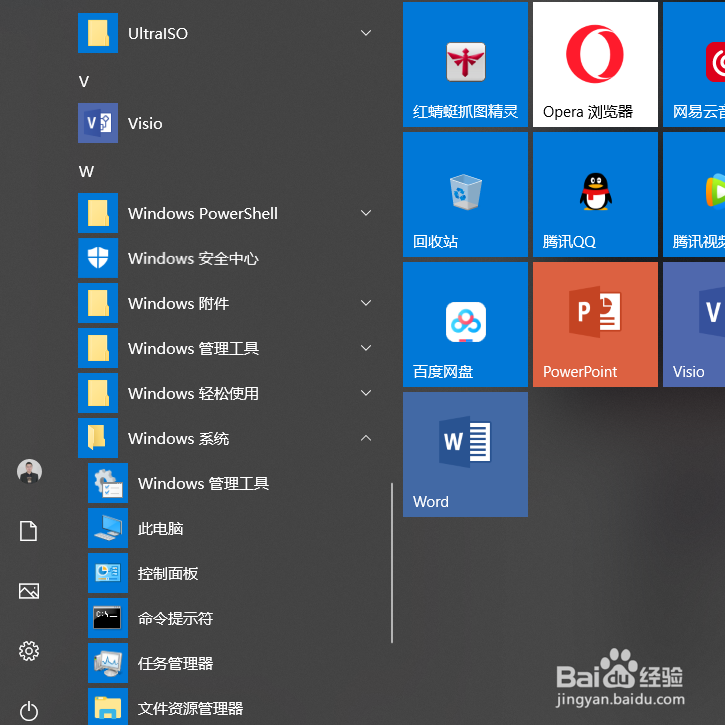Expand Windows 轻松使用 chevron
This screenshot has height=725, width=725.
click(366, 393)
